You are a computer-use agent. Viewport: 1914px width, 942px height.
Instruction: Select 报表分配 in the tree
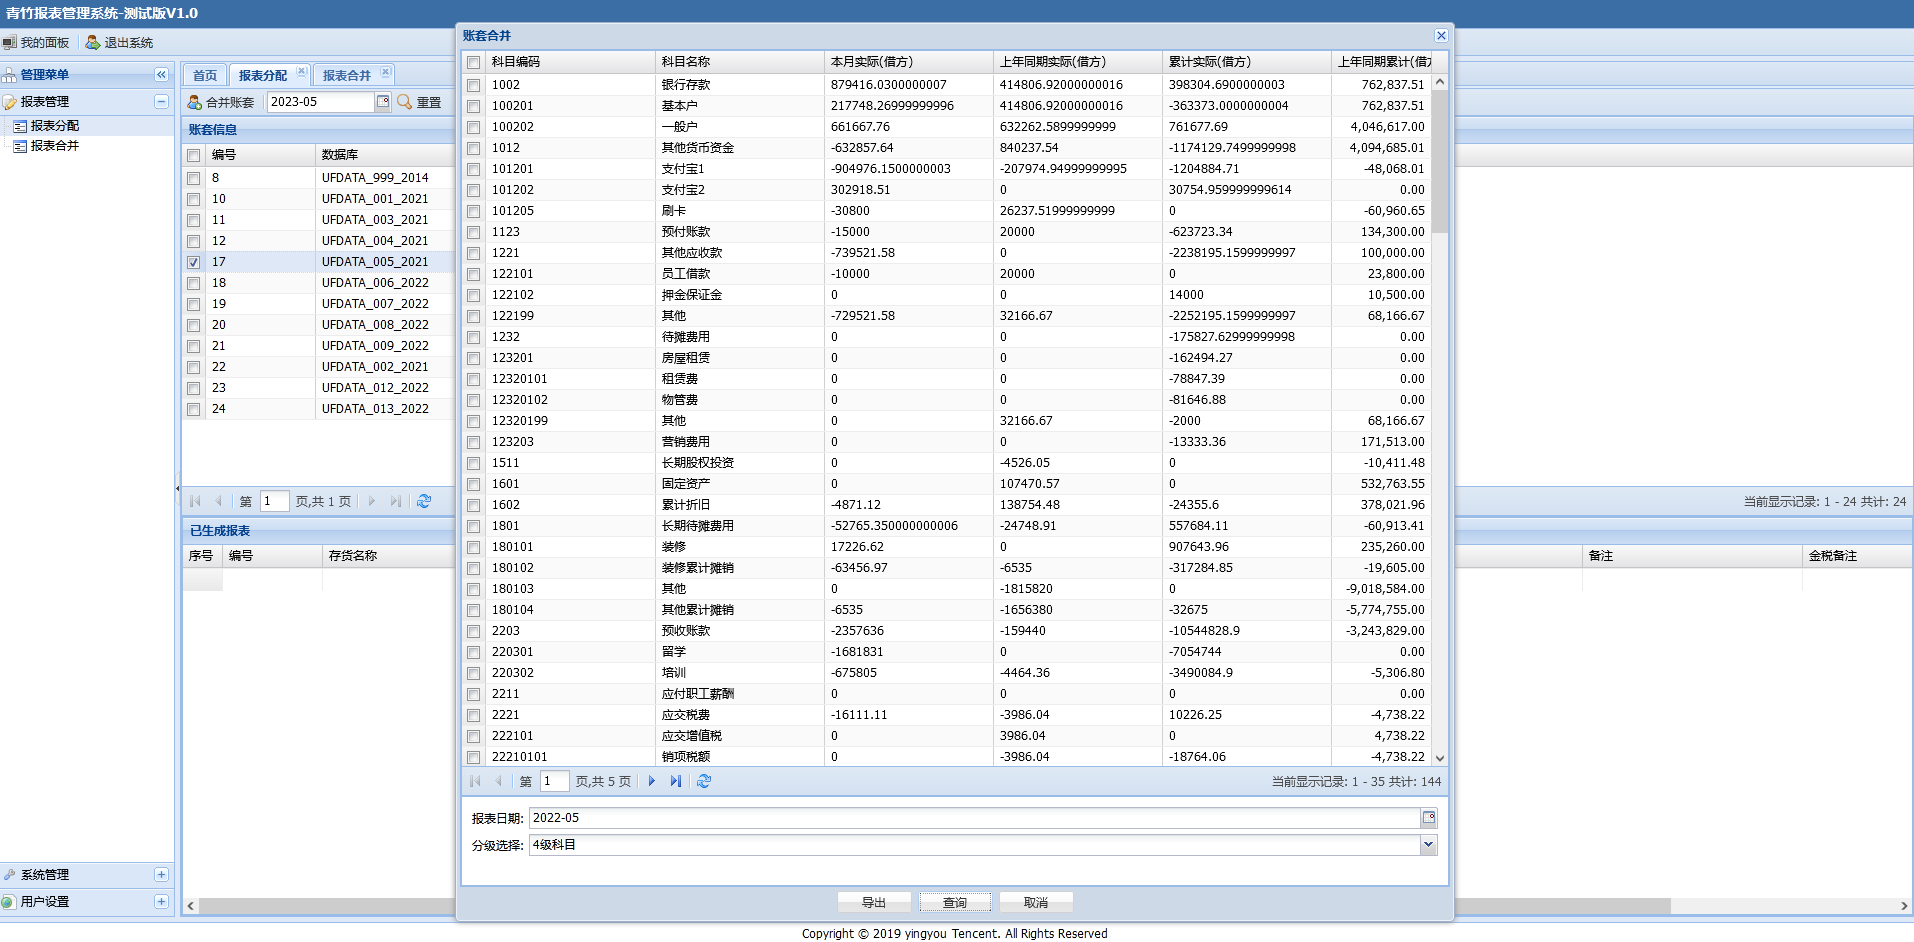tap(55, 126)
